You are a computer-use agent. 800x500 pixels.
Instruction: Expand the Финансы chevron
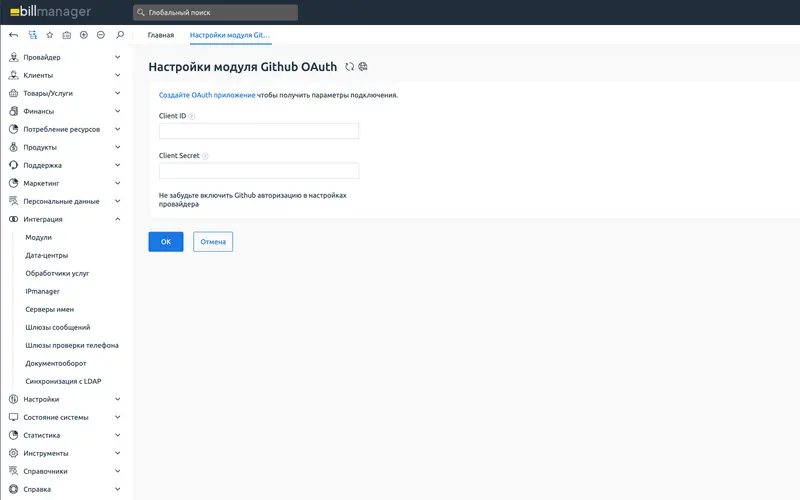[117, 111]
